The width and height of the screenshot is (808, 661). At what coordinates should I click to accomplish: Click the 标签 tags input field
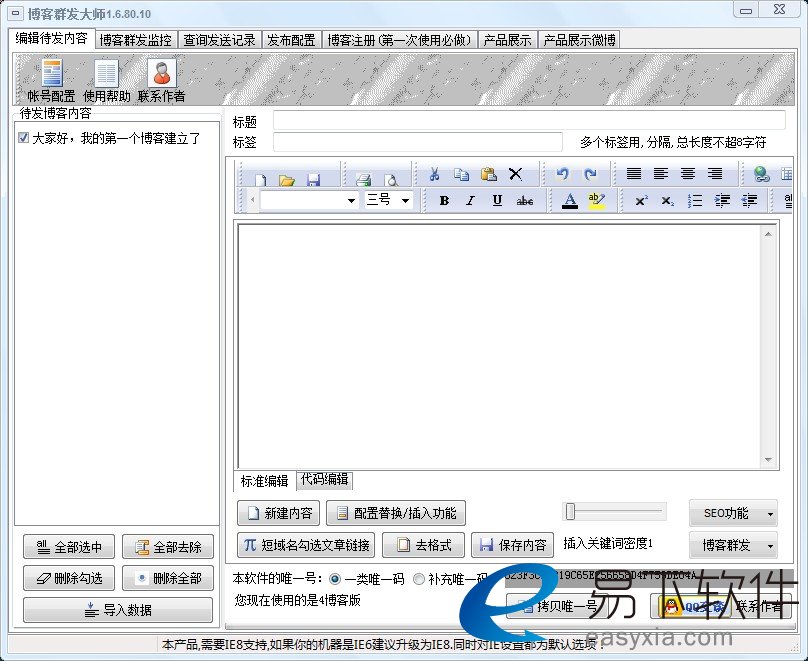(417, 142)
